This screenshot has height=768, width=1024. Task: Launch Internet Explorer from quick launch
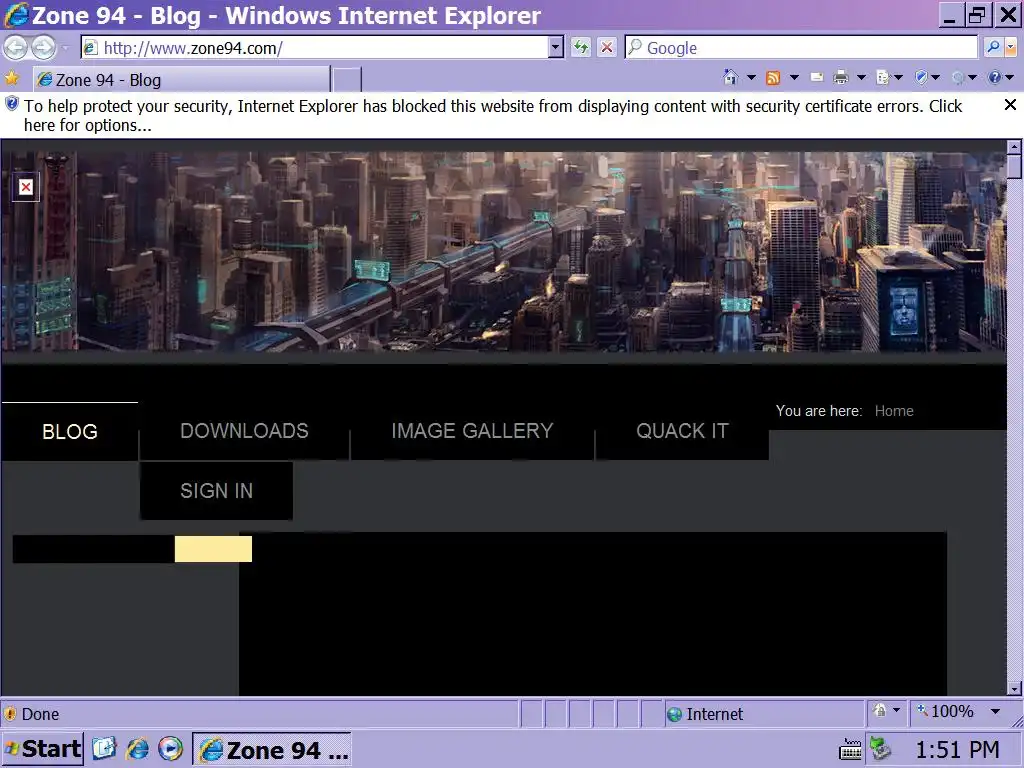tap(137, 748)
